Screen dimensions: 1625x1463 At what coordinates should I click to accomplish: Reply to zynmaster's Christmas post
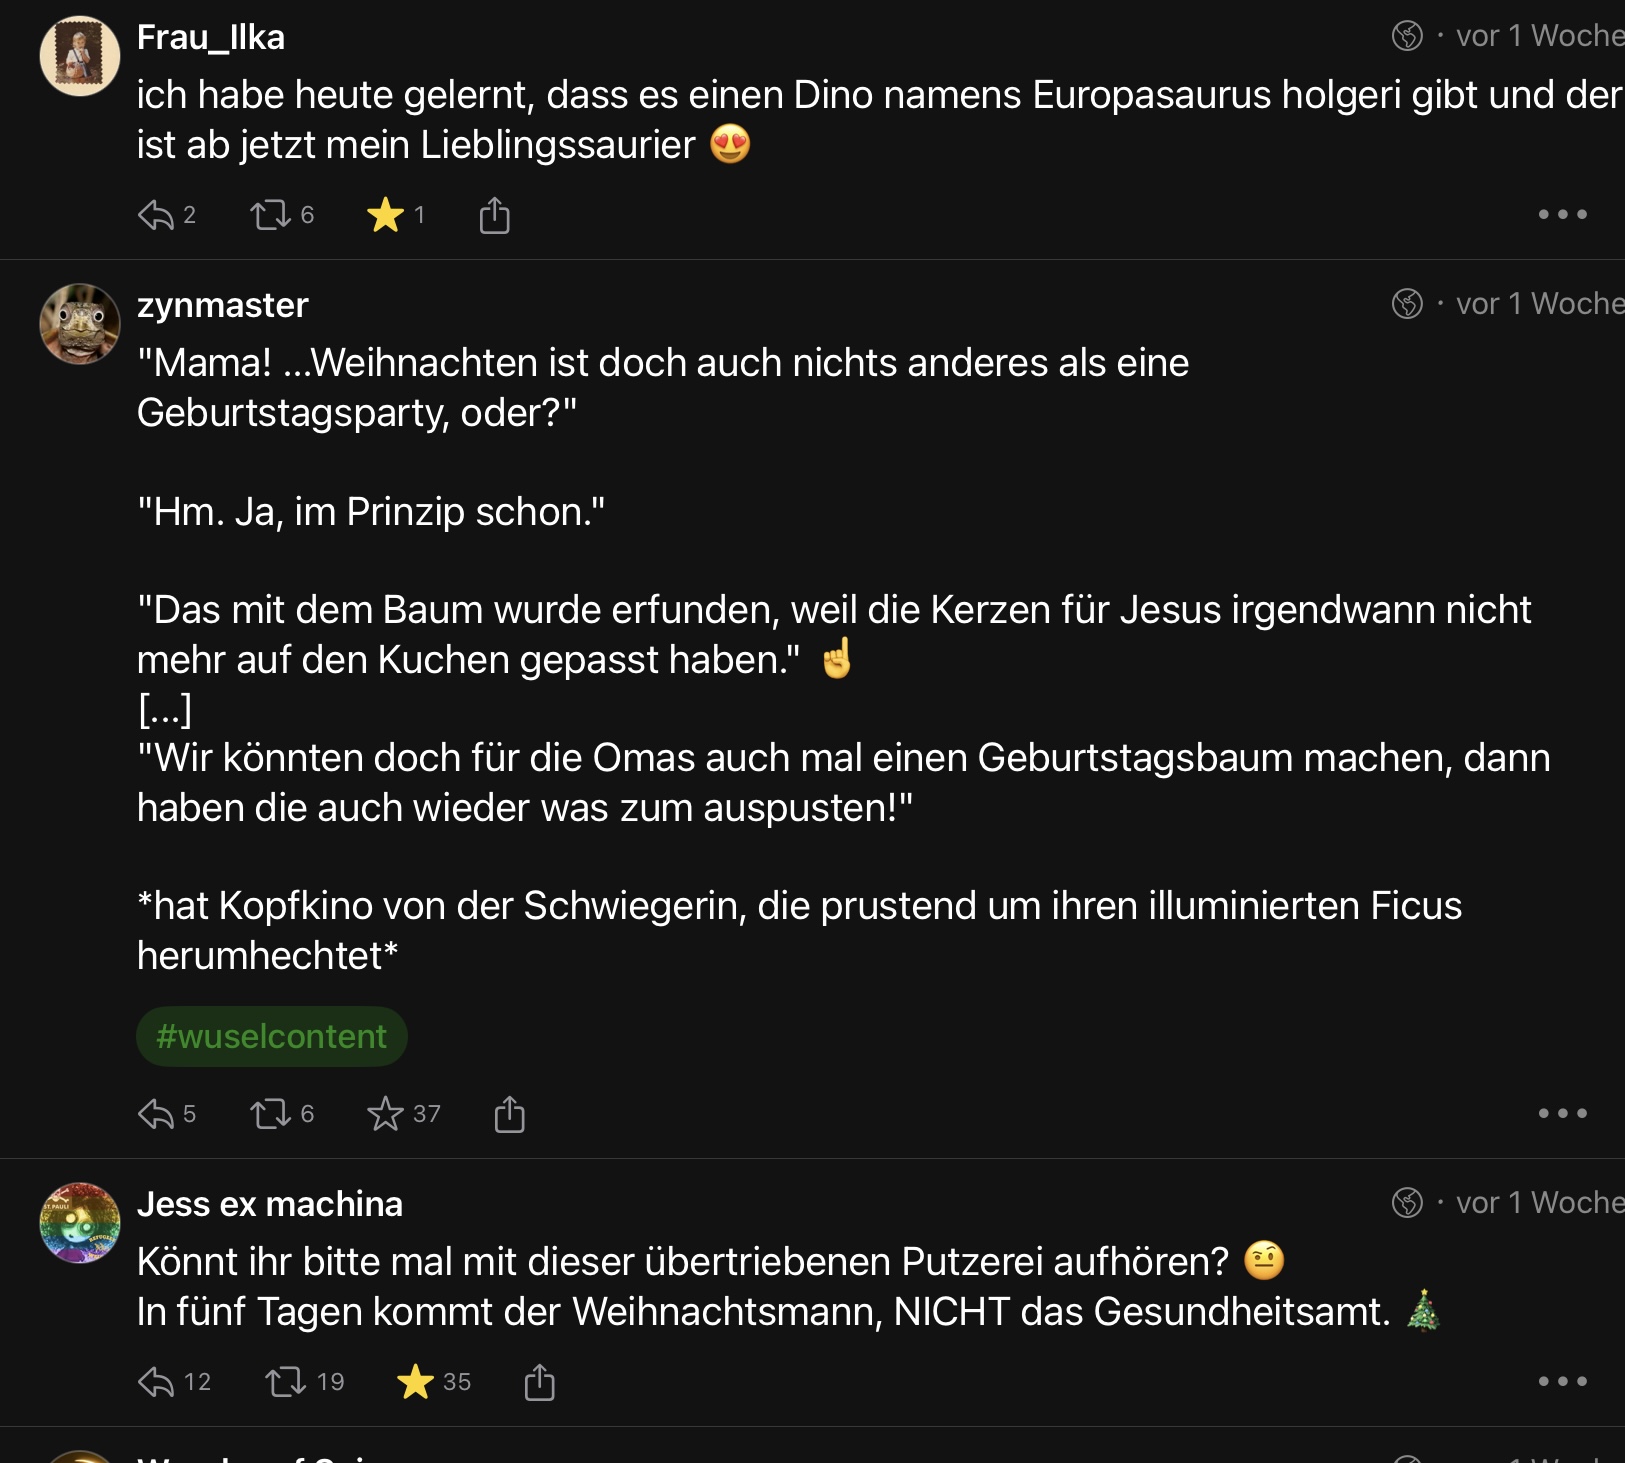coord(156,1113)
